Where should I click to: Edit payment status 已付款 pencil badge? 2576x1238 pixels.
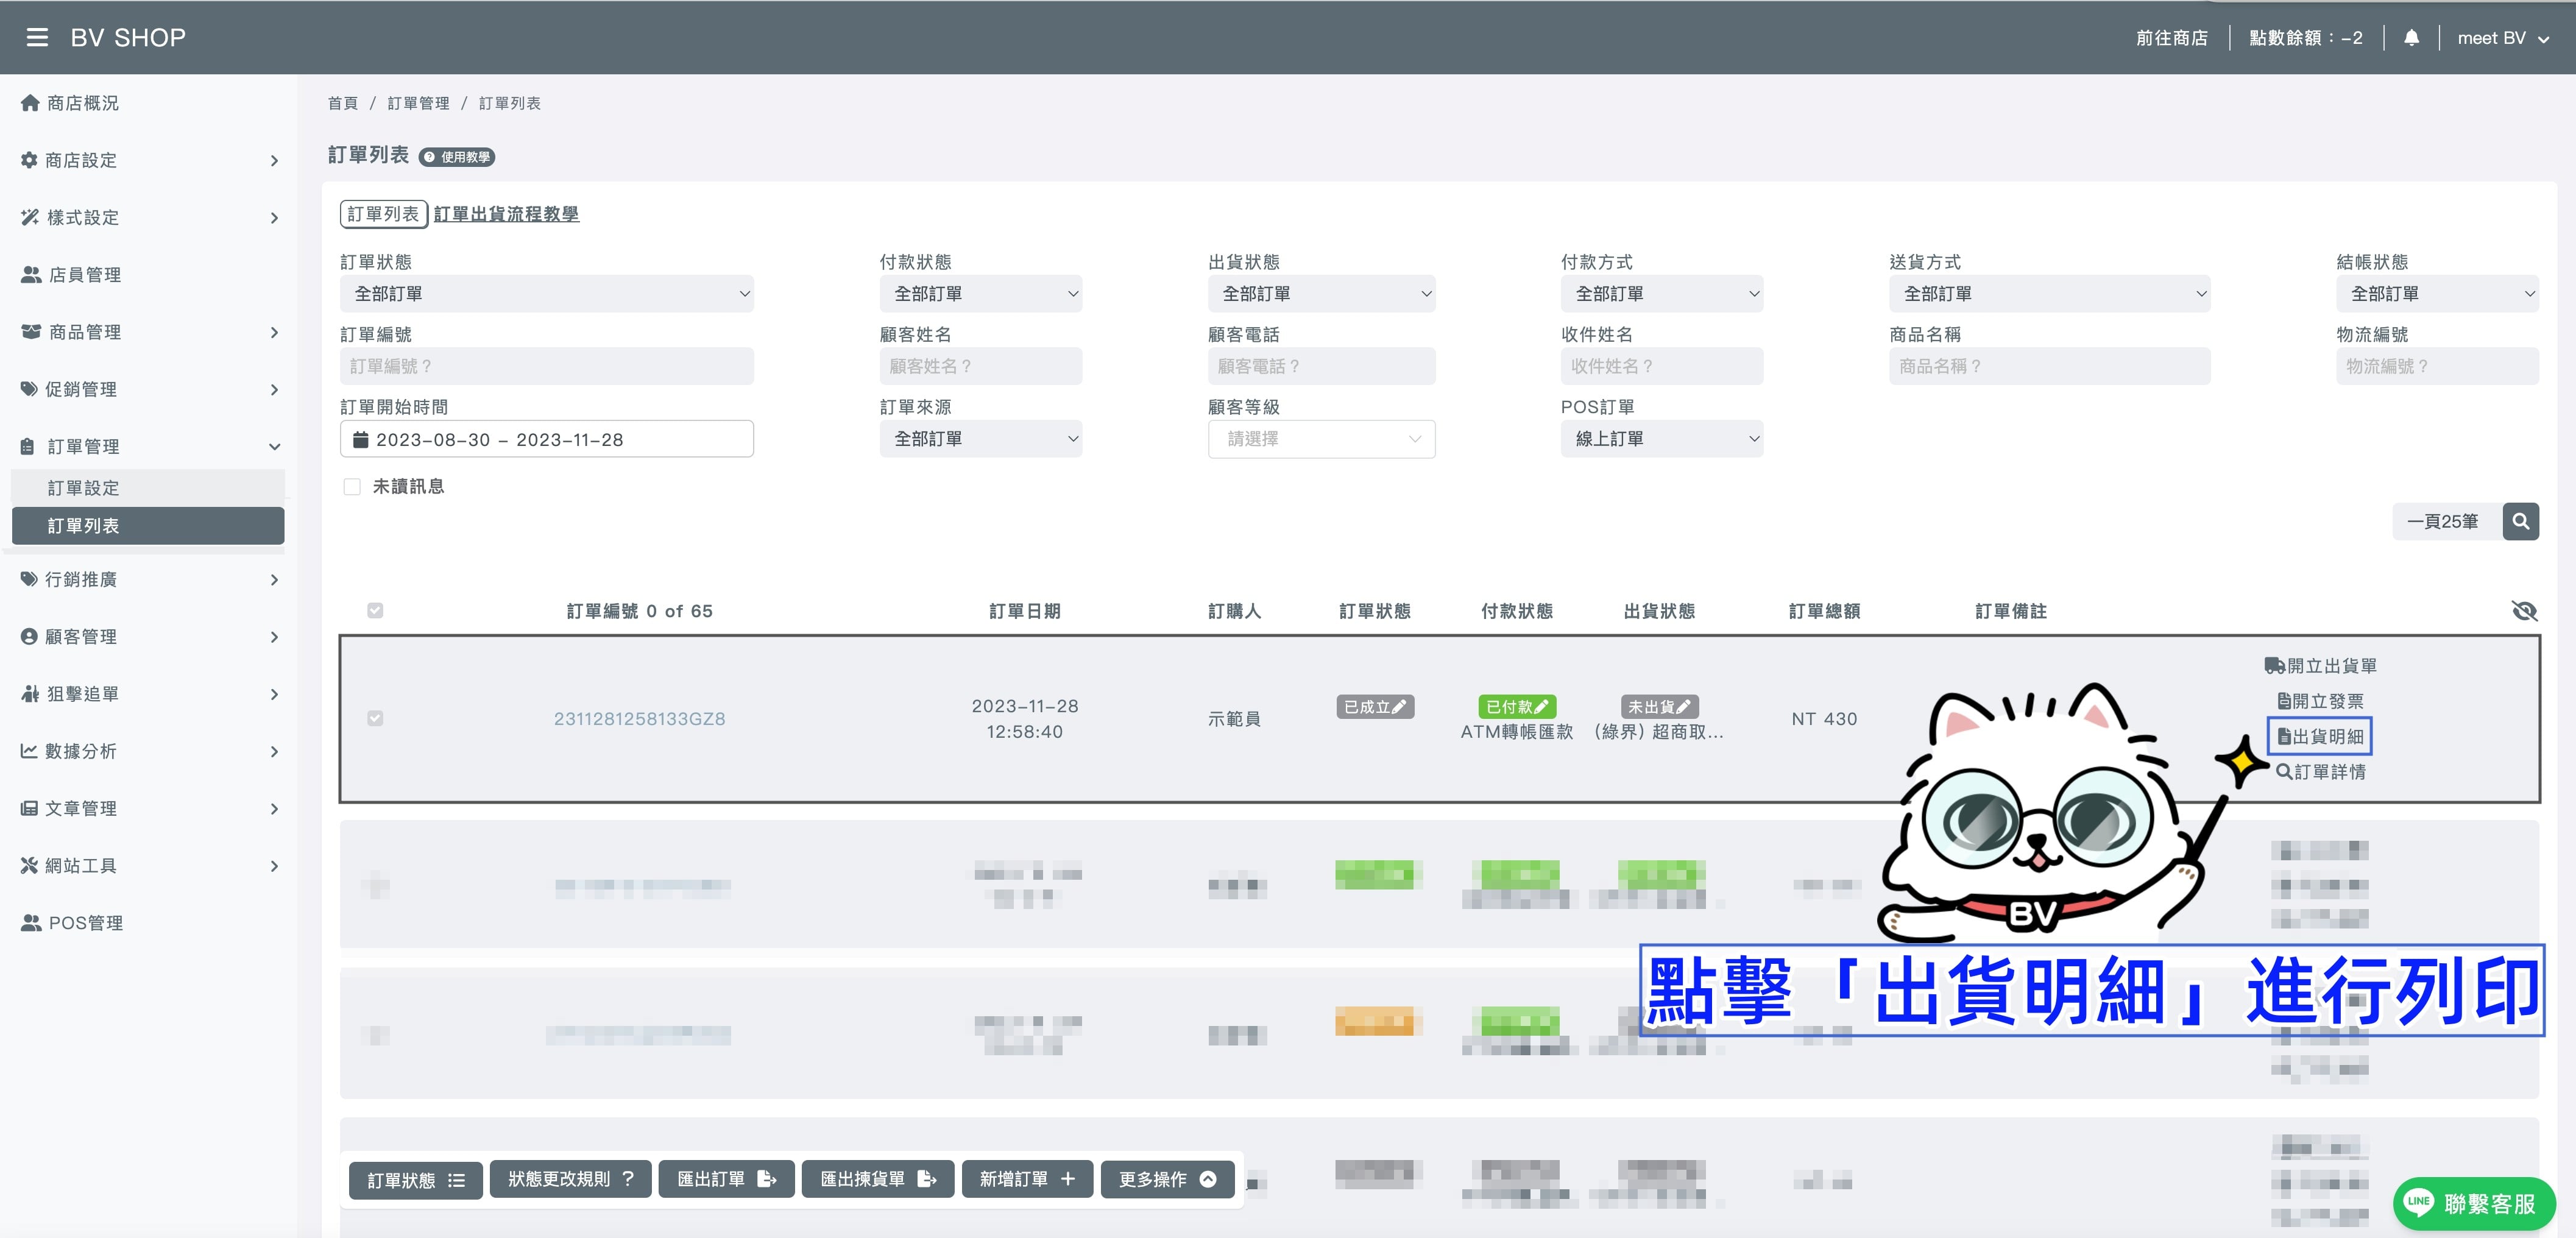point(1517,707)
